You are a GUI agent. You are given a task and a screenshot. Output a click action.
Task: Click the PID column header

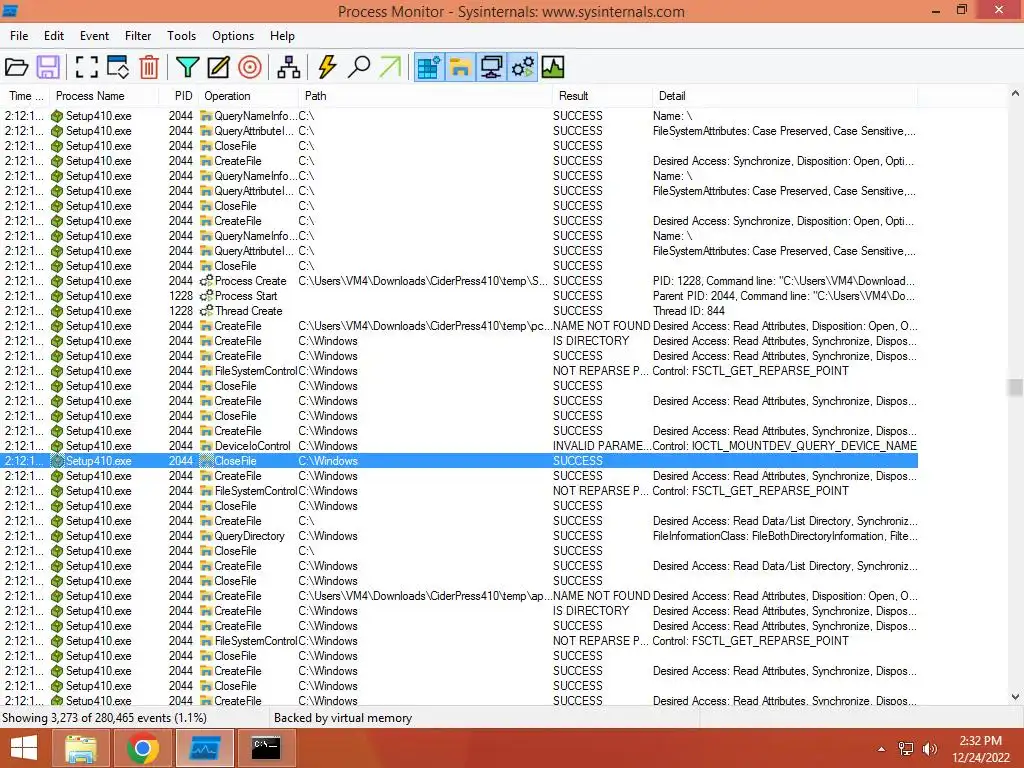[179, 96]
